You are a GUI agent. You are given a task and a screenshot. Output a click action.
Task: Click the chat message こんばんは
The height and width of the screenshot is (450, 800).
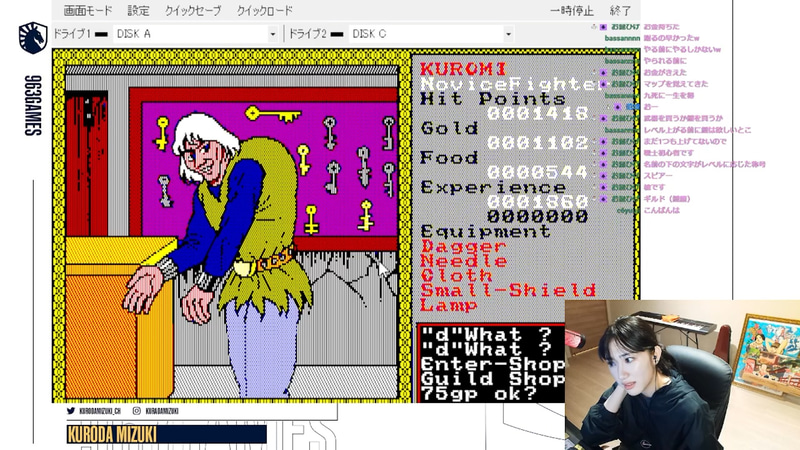tap(661, 210)
